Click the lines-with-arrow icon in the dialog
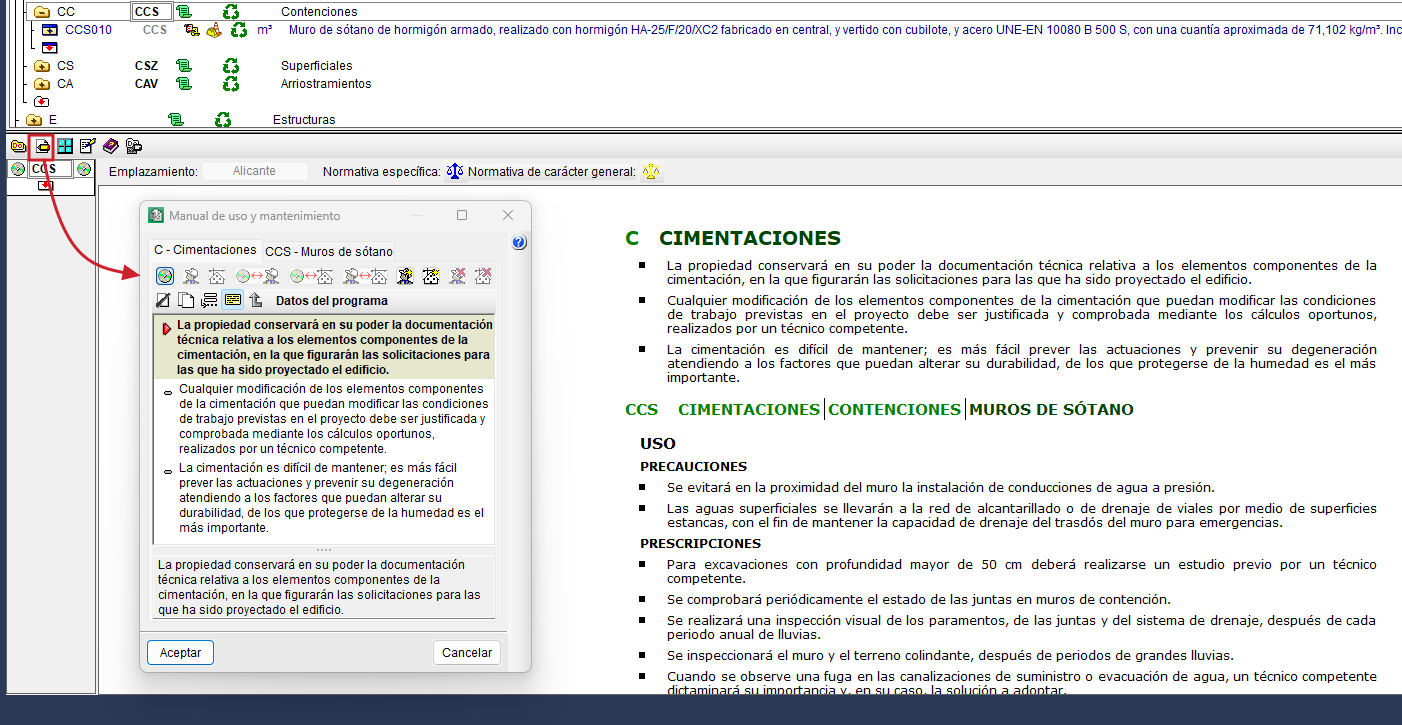1402x725 pixels. point(209,300)
